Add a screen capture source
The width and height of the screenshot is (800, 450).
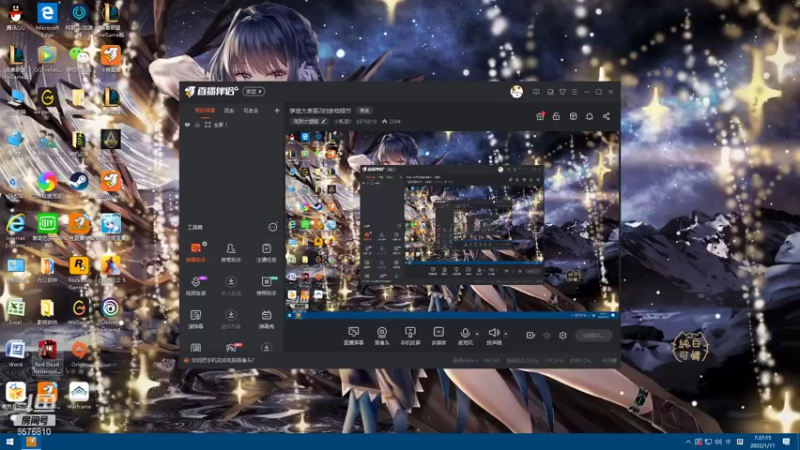tap(353, 336)
